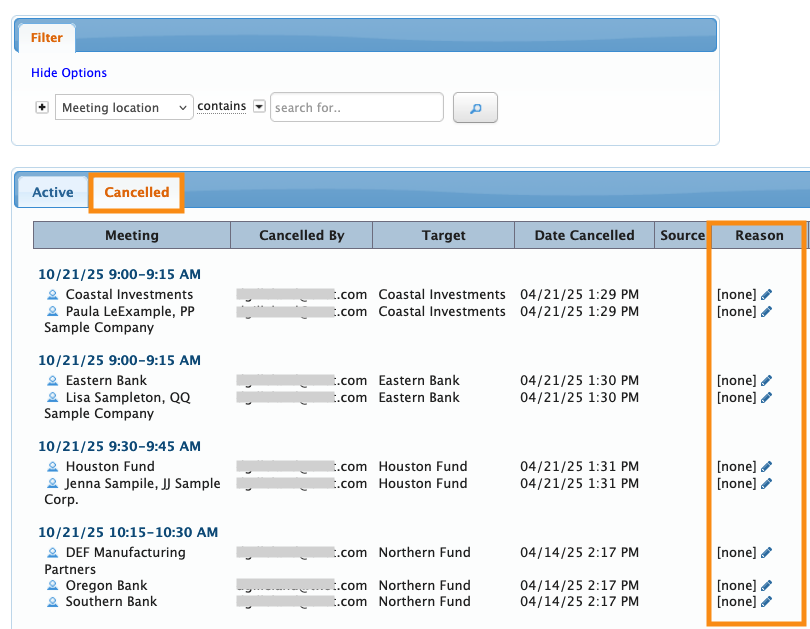
Task: Click person icon beside DEF Manufacturing Partners
Action: pos(53,553)
